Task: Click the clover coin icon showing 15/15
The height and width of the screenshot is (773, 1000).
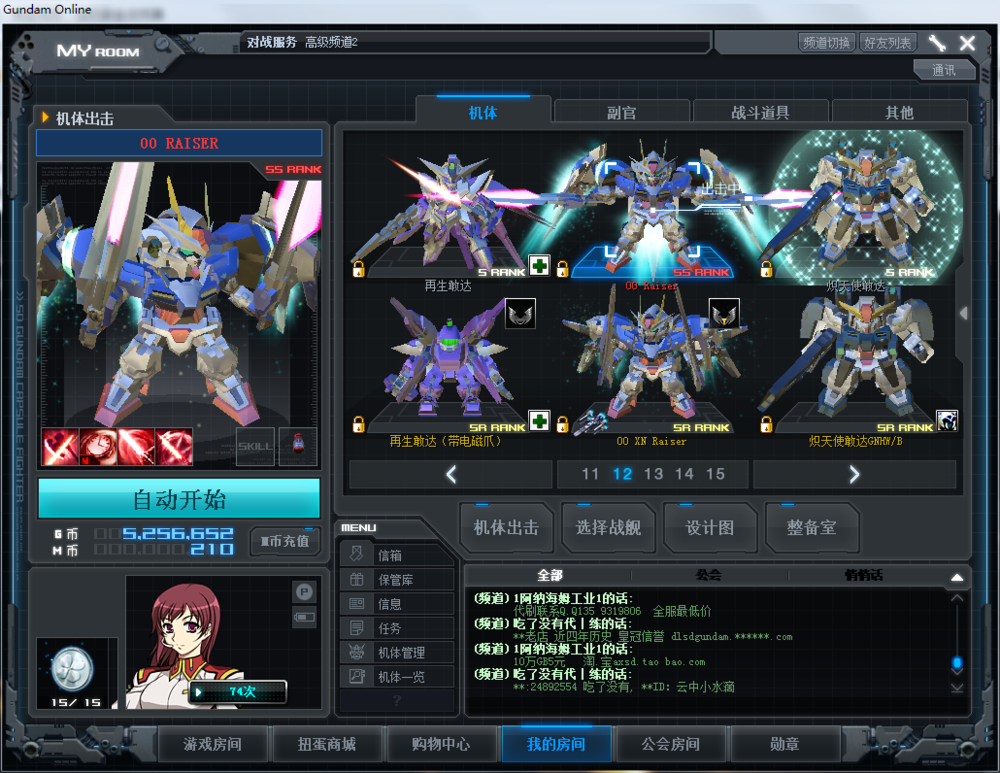Action: click(x=72, y=669)
